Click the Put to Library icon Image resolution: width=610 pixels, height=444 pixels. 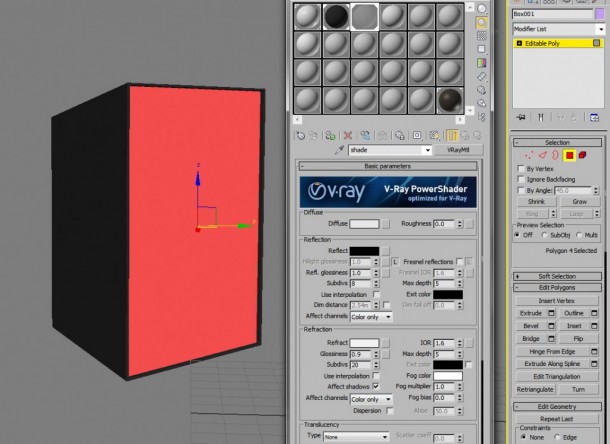pos(400,135)
